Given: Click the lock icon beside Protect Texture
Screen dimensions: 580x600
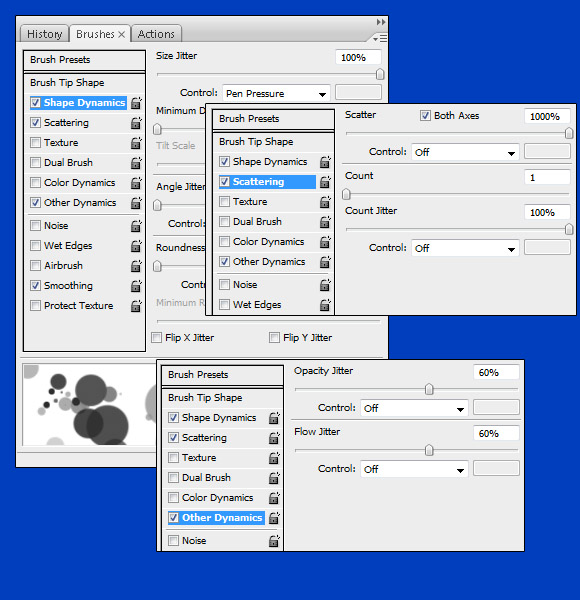Looking at the screenshot, I should pyautogui.click(x=136, y=306).
